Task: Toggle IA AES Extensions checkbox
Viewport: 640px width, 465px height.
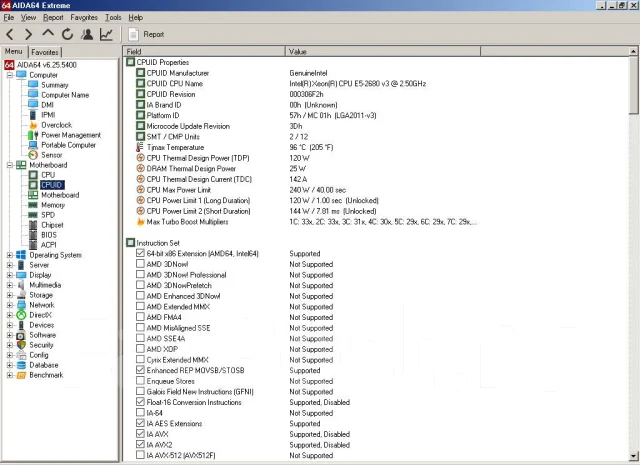Action: (140, 423)
